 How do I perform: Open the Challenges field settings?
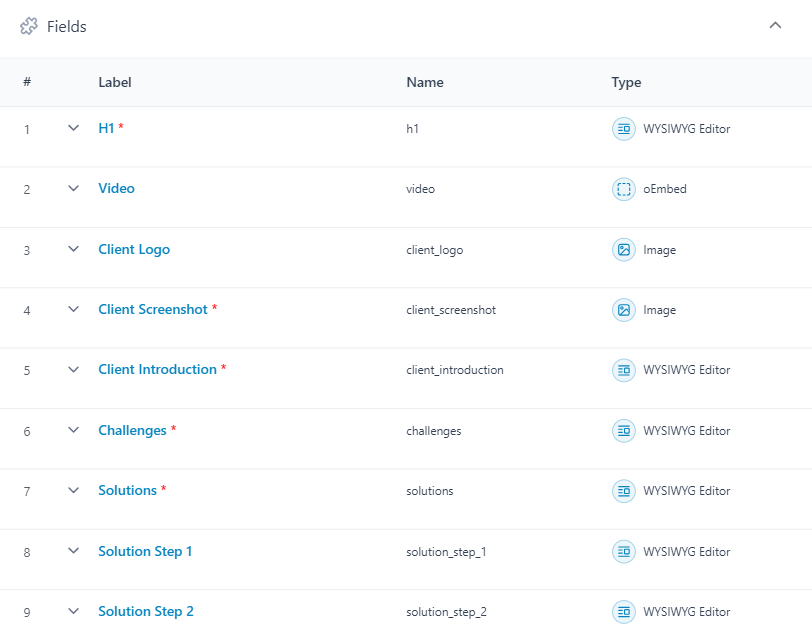[131, 431]
